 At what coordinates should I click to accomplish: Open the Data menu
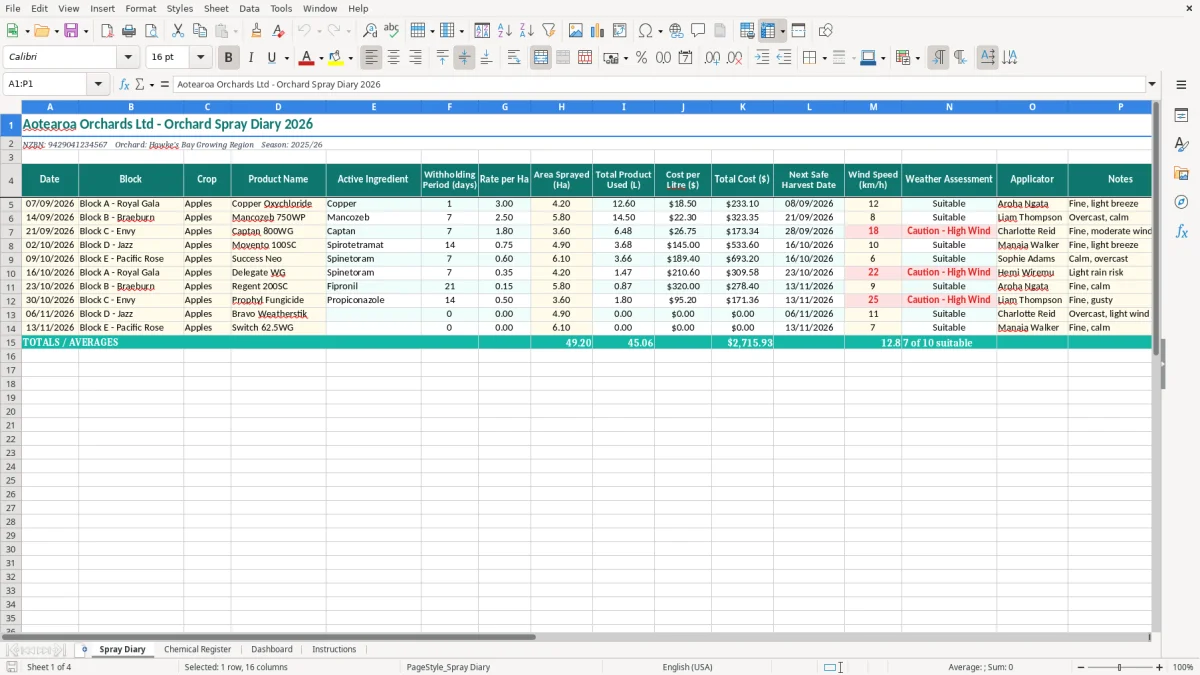(249, 8)
